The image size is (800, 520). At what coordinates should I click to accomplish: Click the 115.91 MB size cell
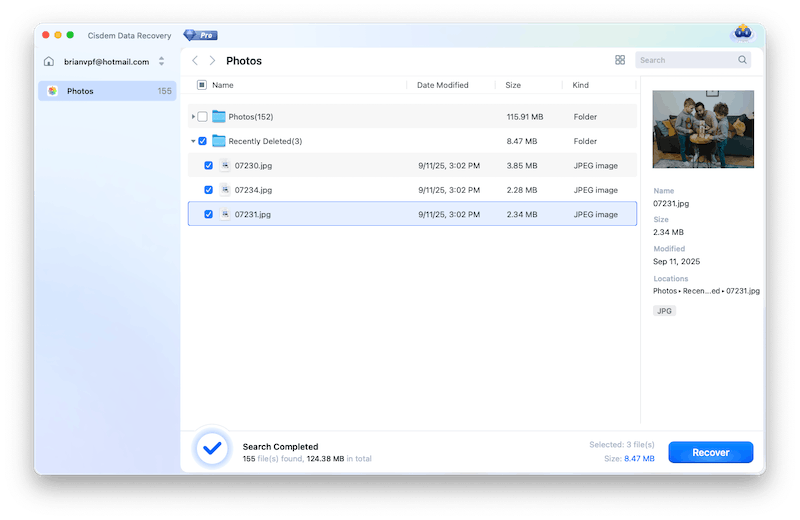524,117
